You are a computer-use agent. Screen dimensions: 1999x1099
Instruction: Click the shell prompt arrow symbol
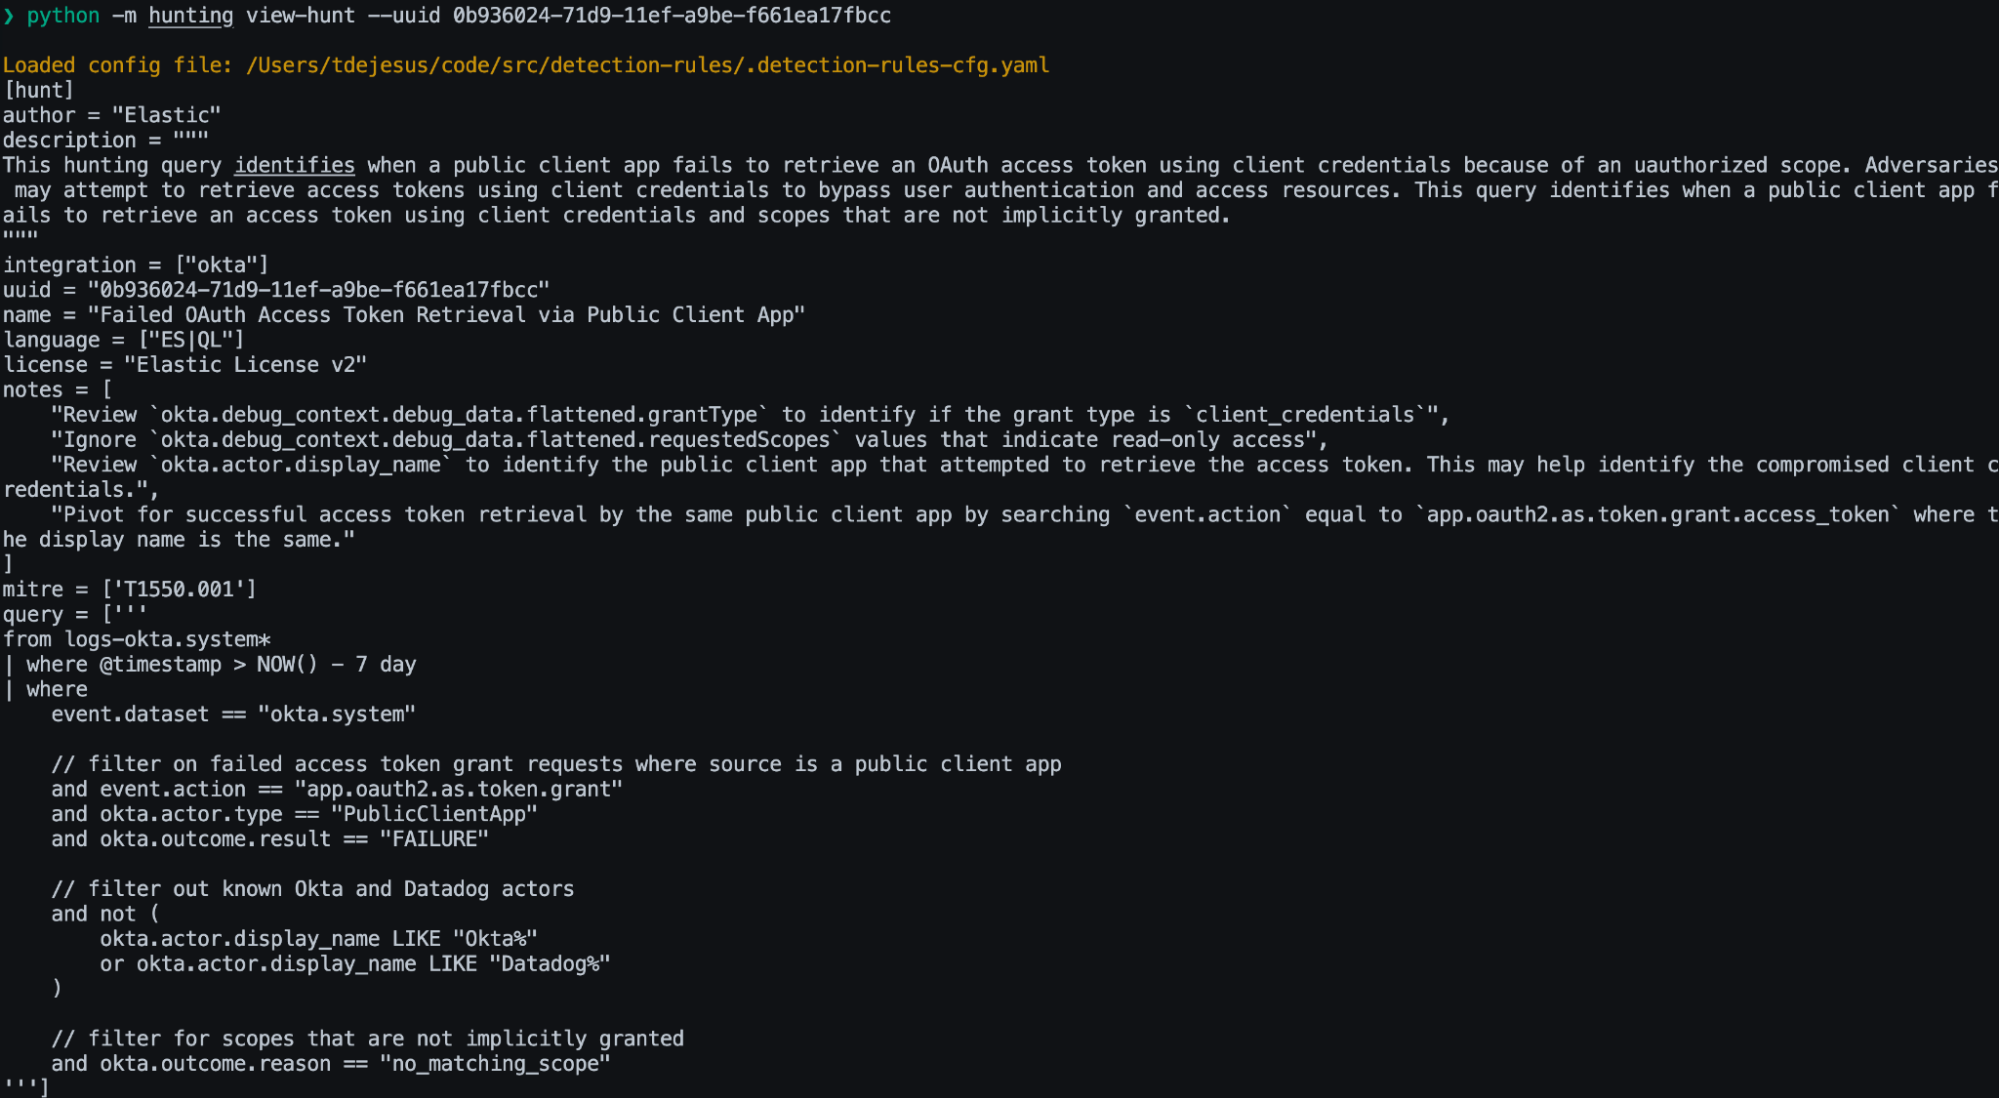[x=9, y=16]
